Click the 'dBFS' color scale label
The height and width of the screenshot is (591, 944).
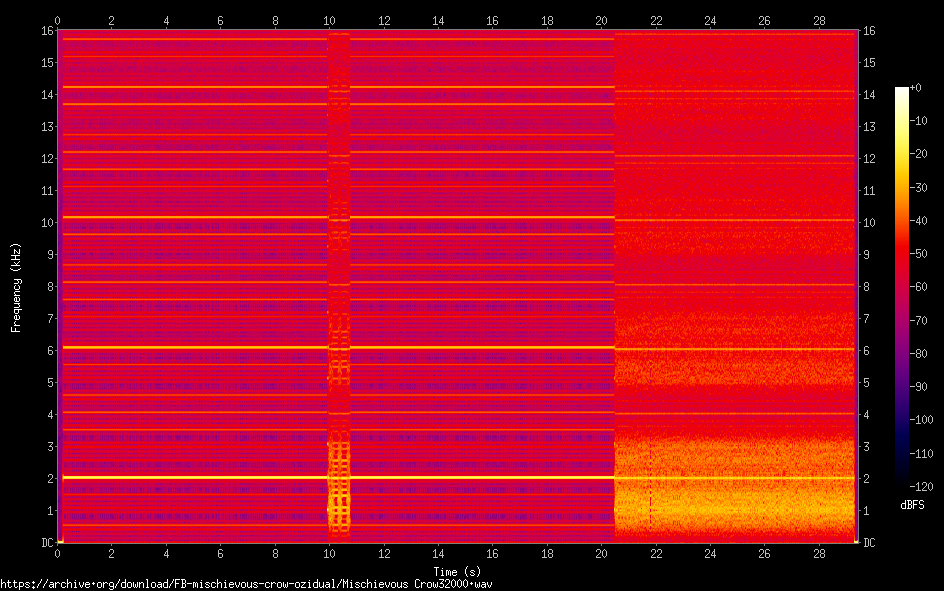[912, 505]
